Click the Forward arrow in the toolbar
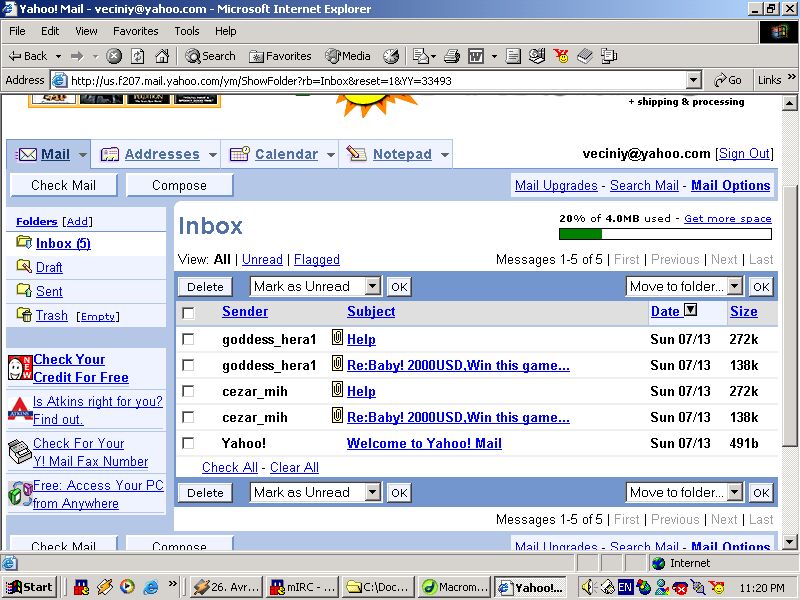Viewport: 800px width, 600px height. (x=77, y=56)
